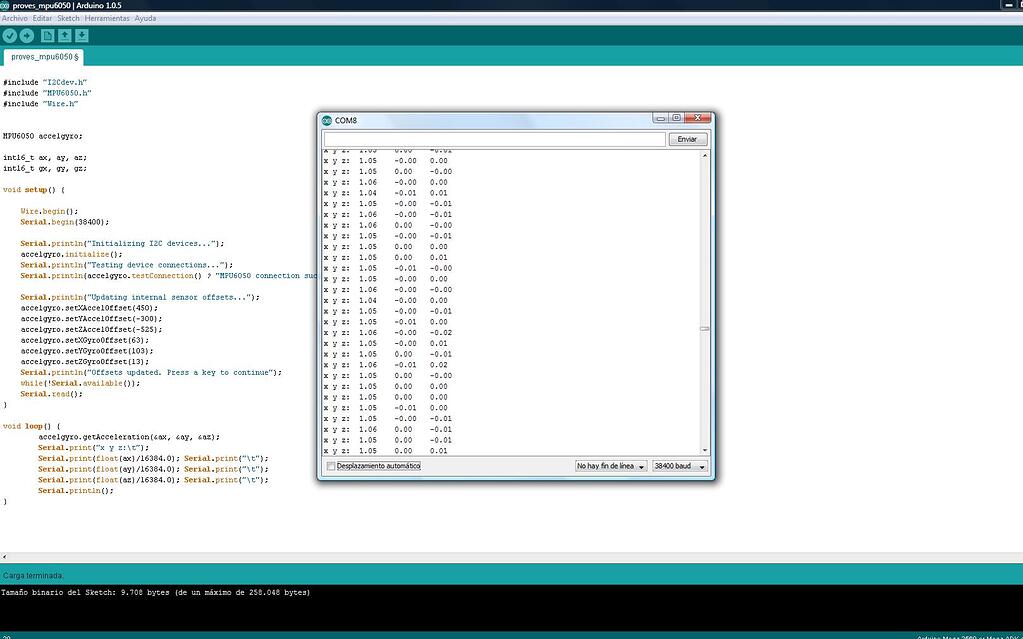
Task: Open the Sketch menu
Action: (x=69, y=18)
